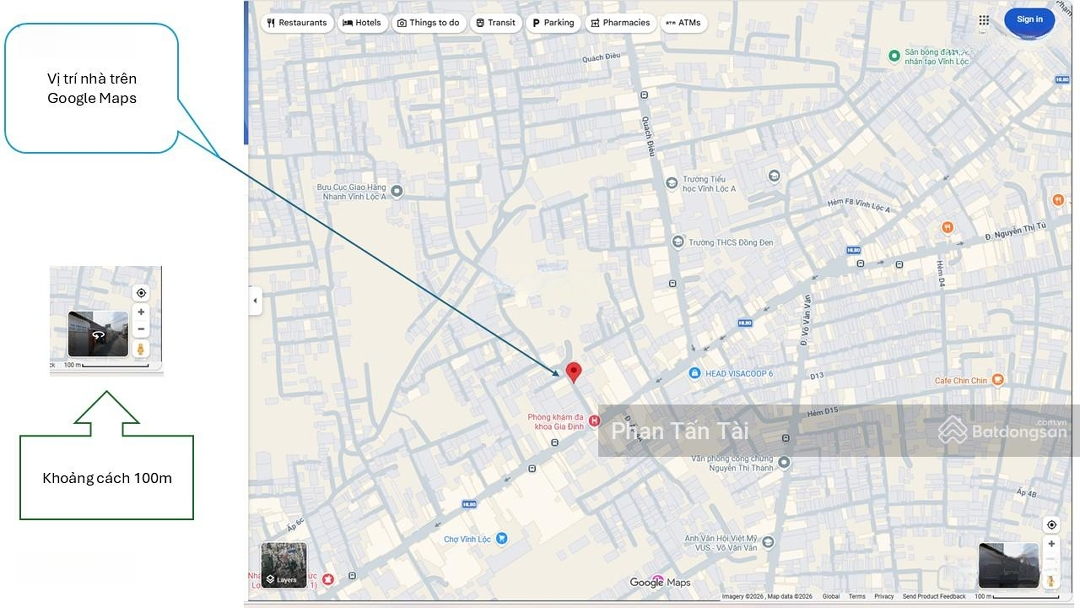
Task: Select the Things to do chip
Action: (x=428, y=23)
